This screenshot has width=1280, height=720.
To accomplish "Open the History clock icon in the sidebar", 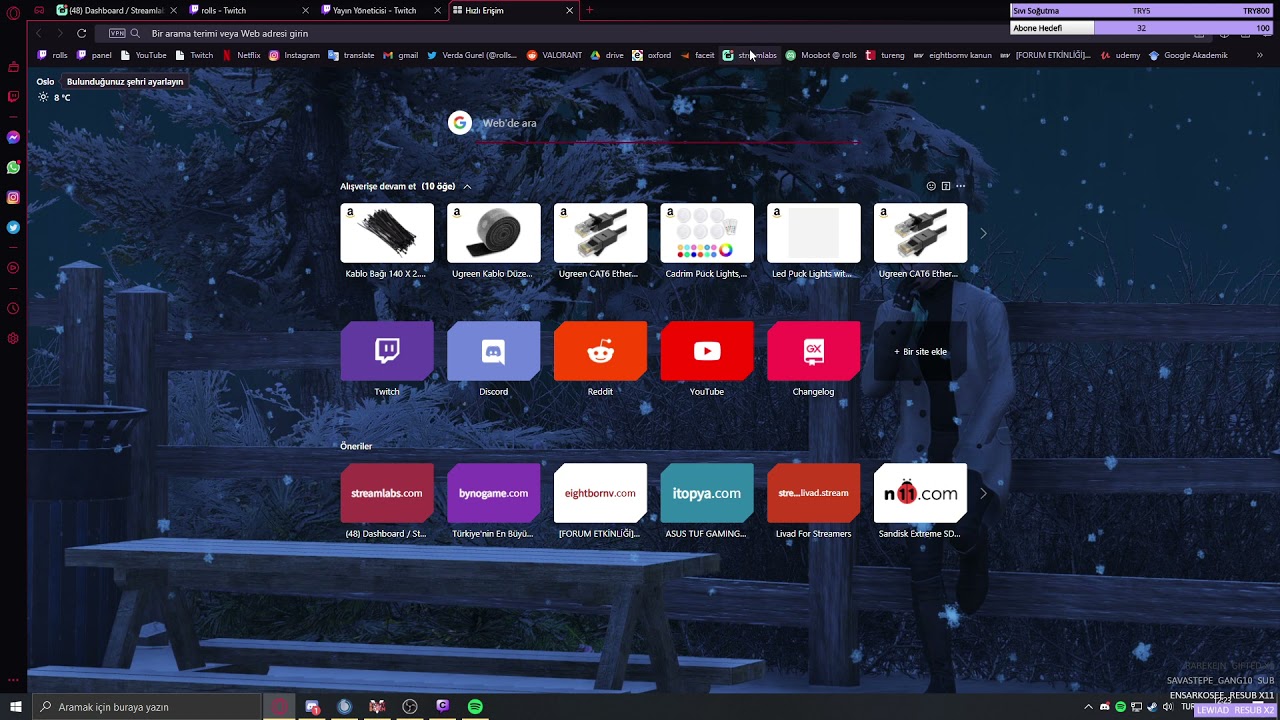I will pyautogui.click(x=13, y=308).
